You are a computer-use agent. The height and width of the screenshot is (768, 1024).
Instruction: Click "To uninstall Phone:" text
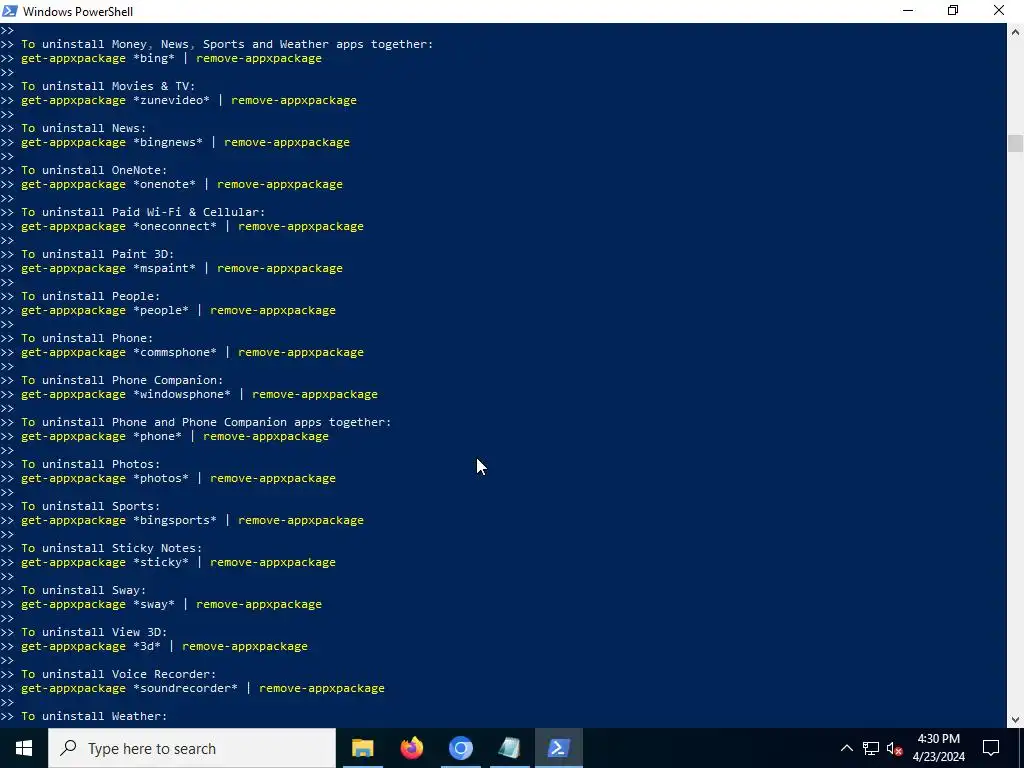coord(88,338)
